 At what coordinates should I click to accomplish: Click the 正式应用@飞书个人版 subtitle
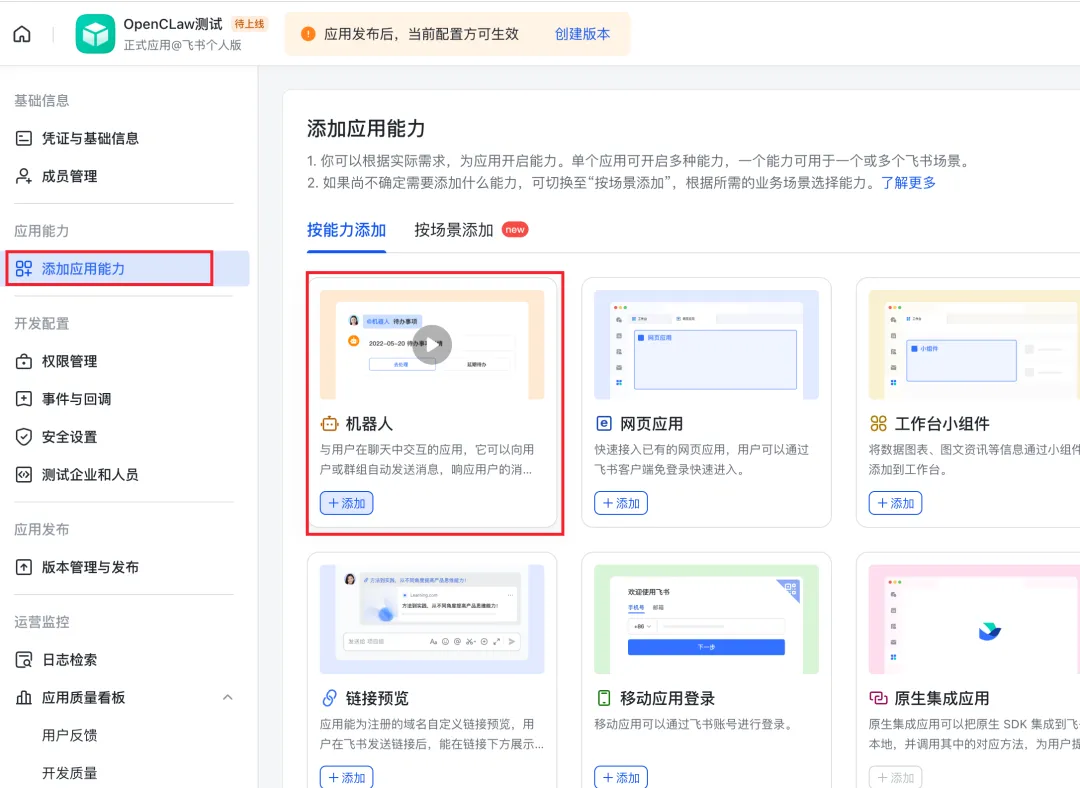[183, 45]
